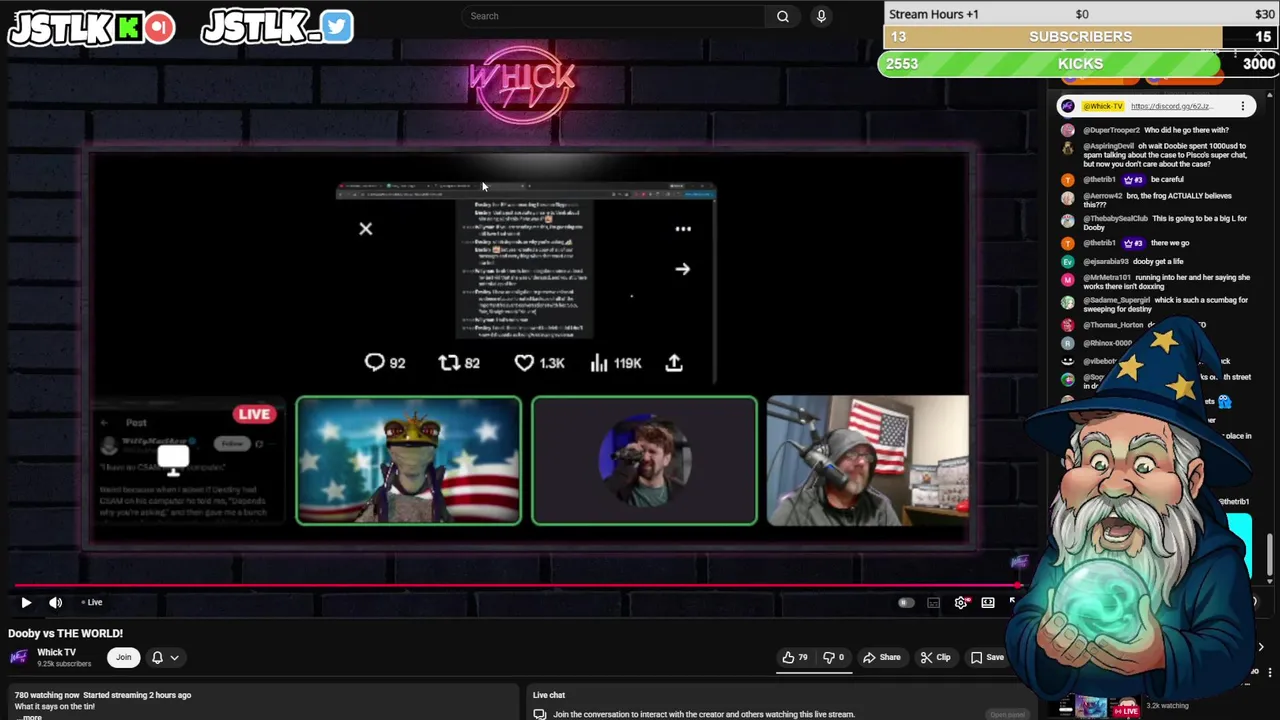Like the video thumbs up
1280x720 pixels.
(x=794, y=657)
